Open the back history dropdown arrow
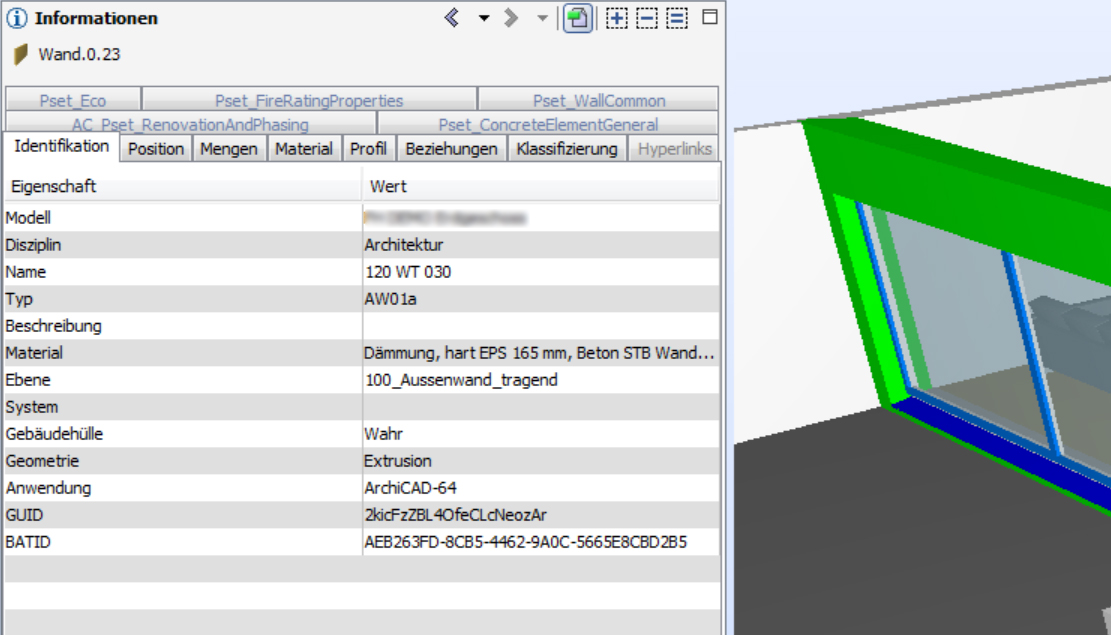1111x635 pixels. [484, 18]
